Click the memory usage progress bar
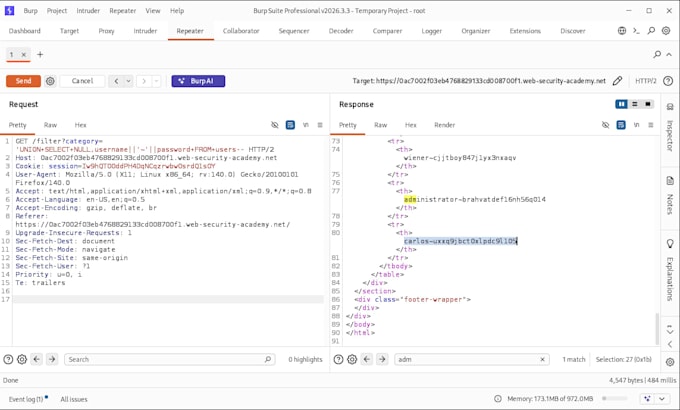 coord(615,399)
